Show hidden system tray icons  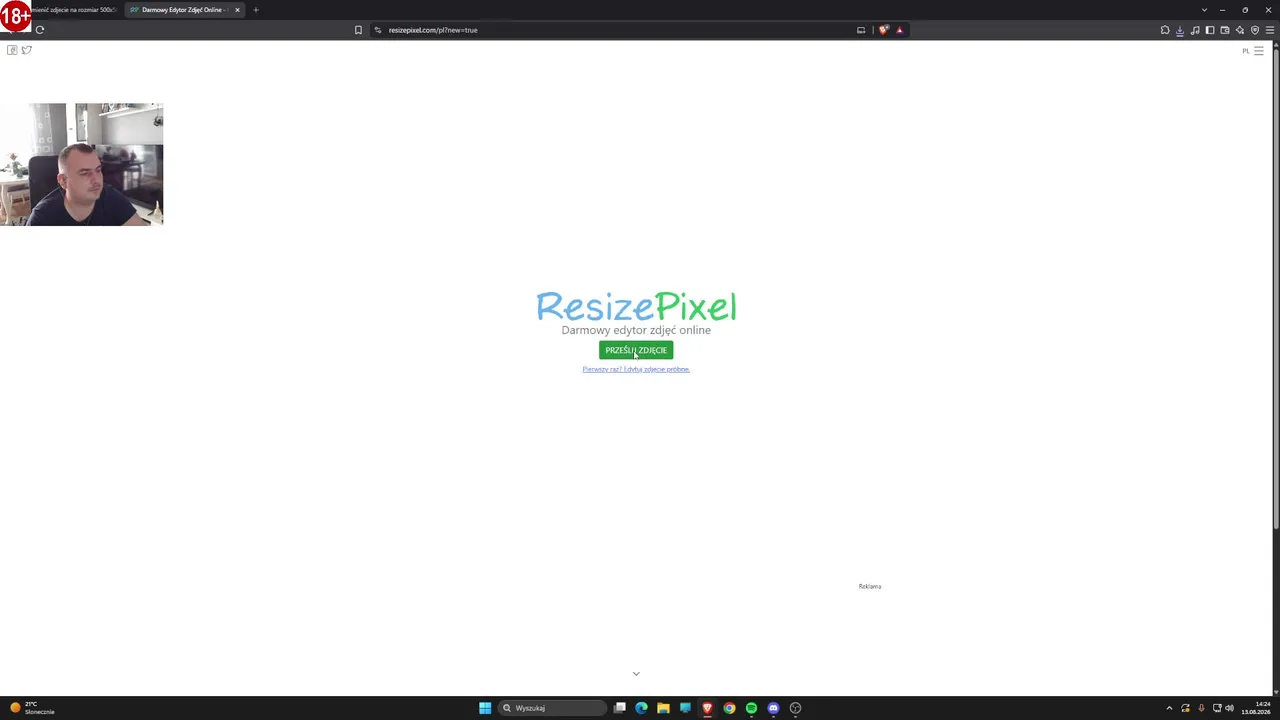(x=1169, y=708)
